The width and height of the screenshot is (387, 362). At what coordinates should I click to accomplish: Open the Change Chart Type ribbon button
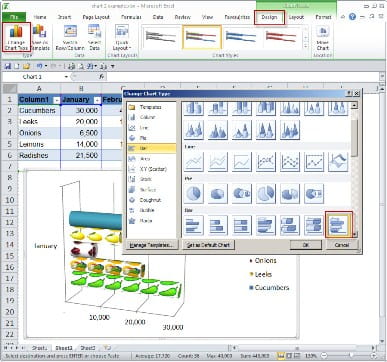coord(16,37)
